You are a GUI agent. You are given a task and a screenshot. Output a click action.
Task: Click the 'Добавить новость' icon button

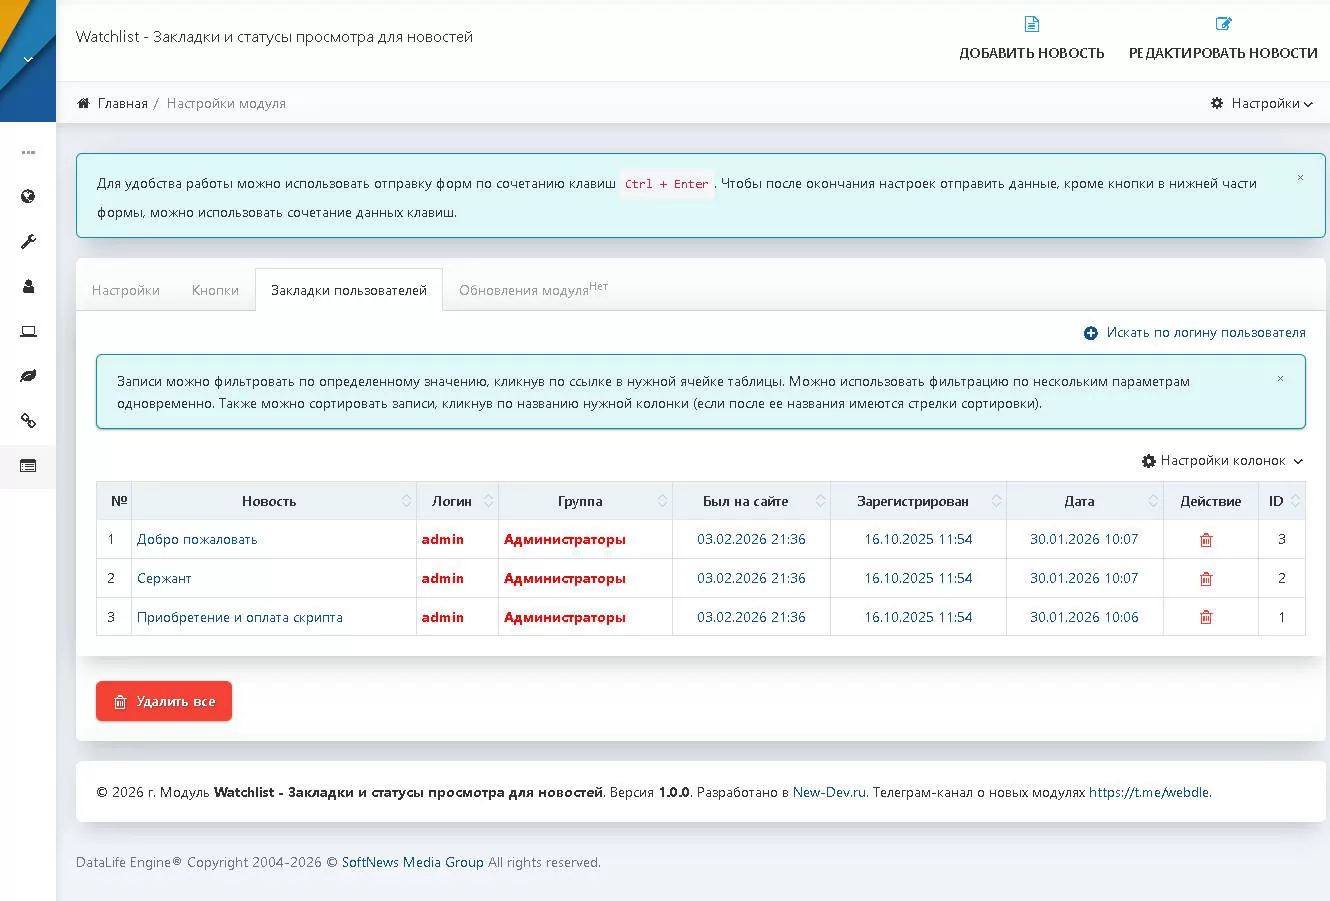pyautogui.click(x=1031, y=38)
